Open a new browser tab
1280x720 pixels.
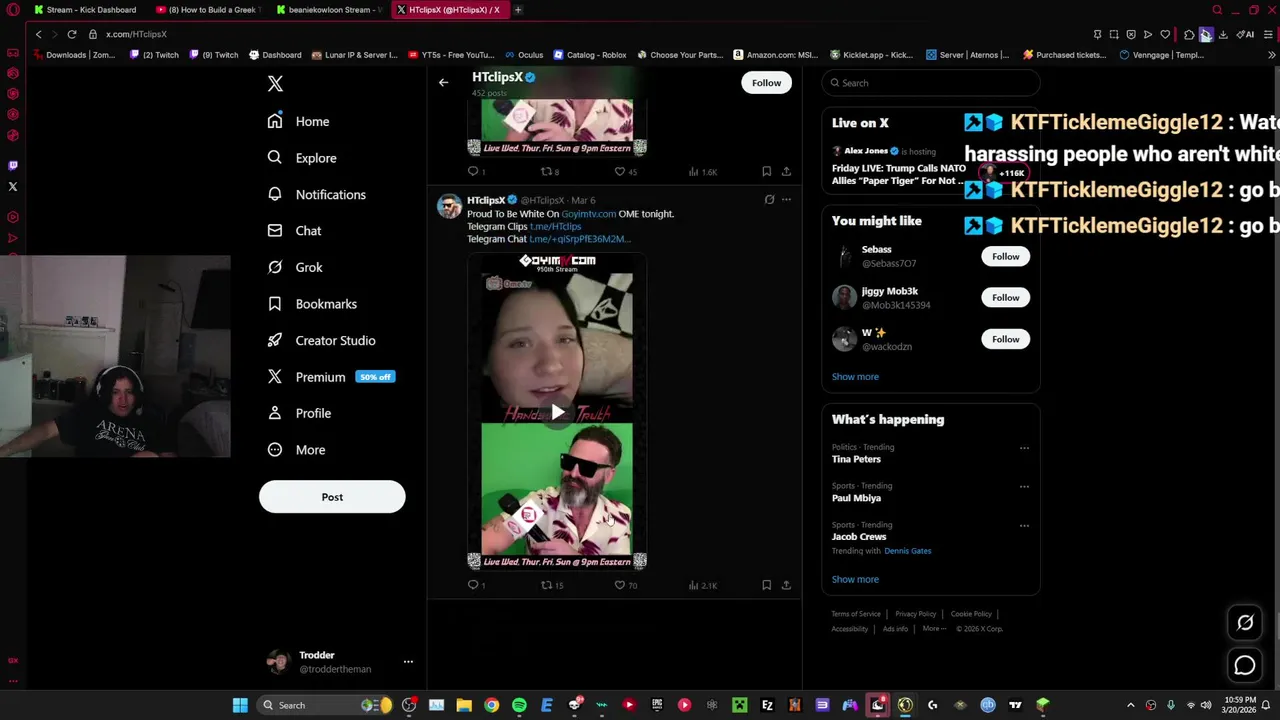coord(518,10)
